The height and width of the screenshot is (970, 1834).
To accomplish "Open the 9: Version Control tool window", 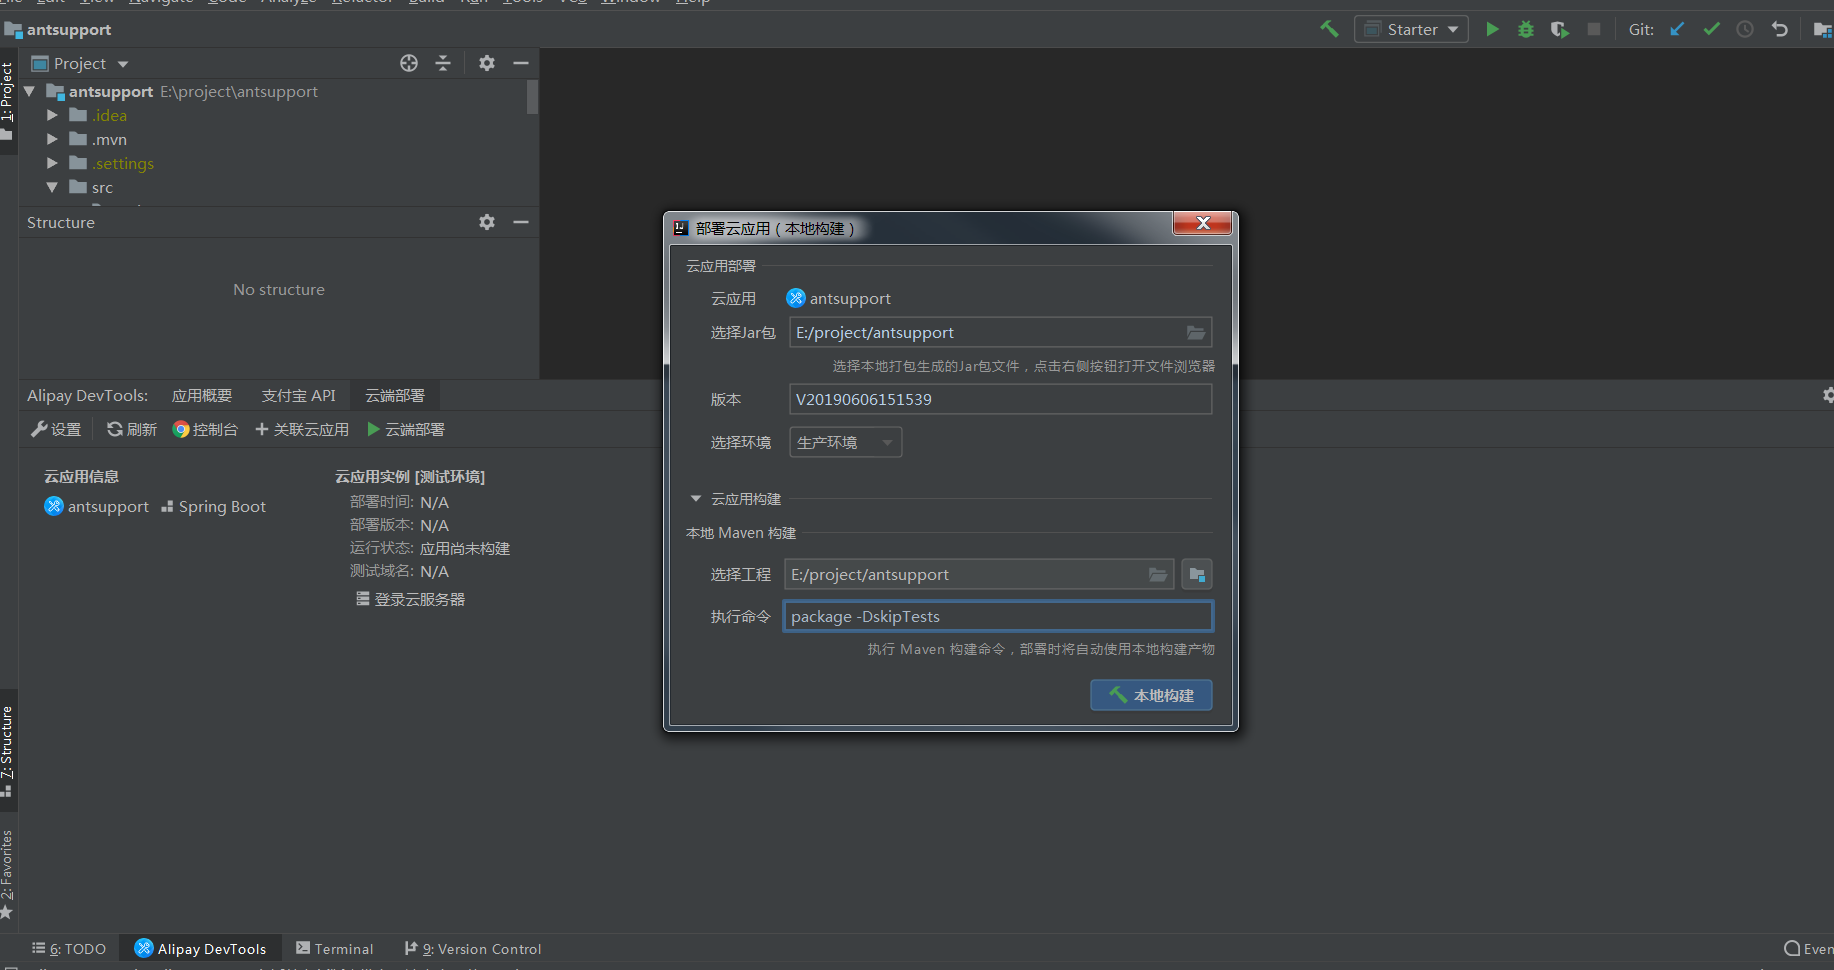I will [x=473, y=949].
